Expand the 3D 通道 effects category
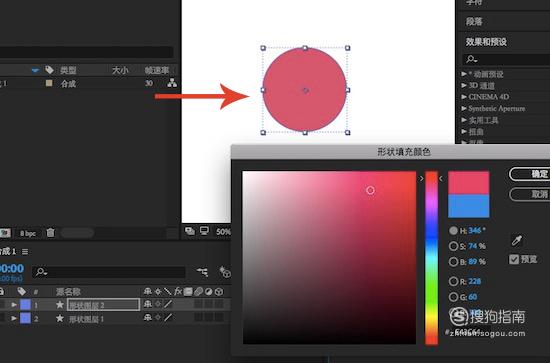This screenshot has height=363, width=550. click(464, 85)
